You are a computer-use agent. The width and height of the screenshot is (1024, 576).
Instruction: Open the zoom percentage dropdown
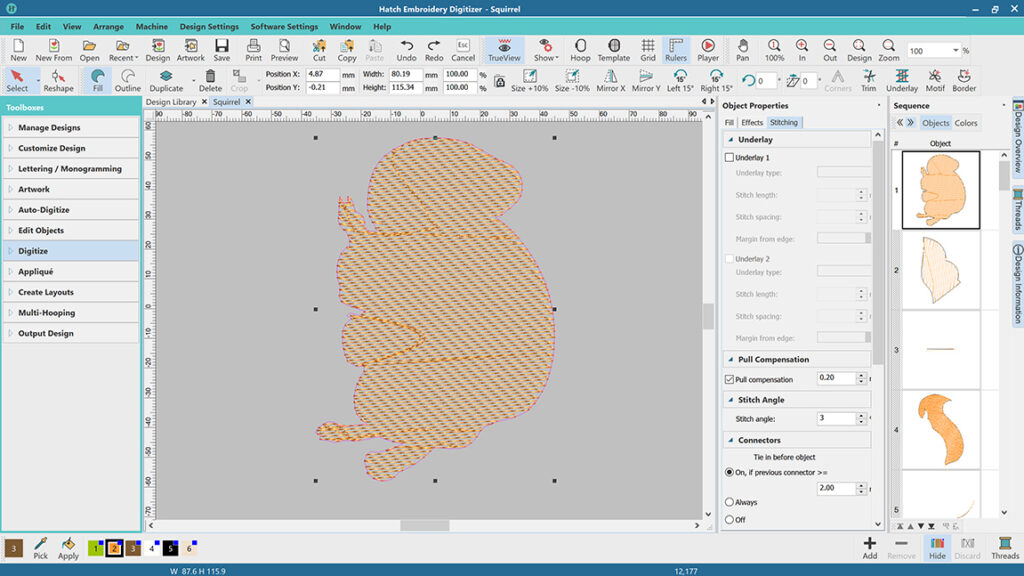click(956, 51)
